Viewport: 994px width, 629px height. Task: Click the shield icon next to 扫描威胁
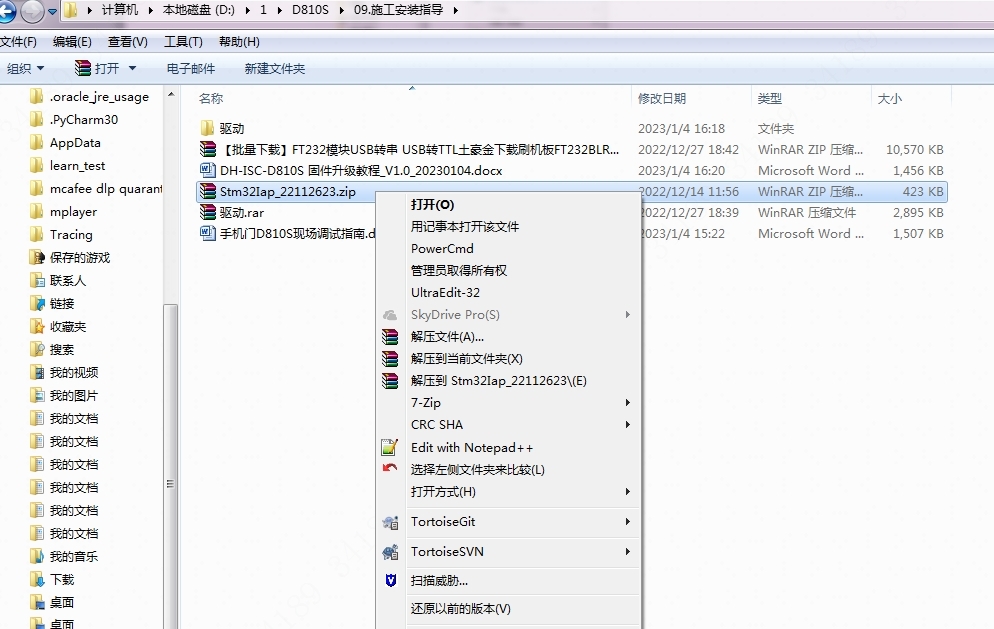(x=390, y=580)
